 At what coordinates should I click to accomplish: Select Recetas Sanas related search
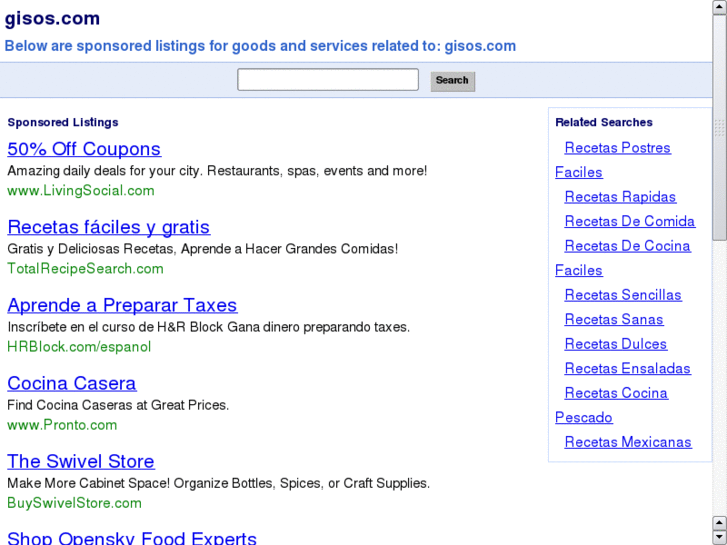614,320
